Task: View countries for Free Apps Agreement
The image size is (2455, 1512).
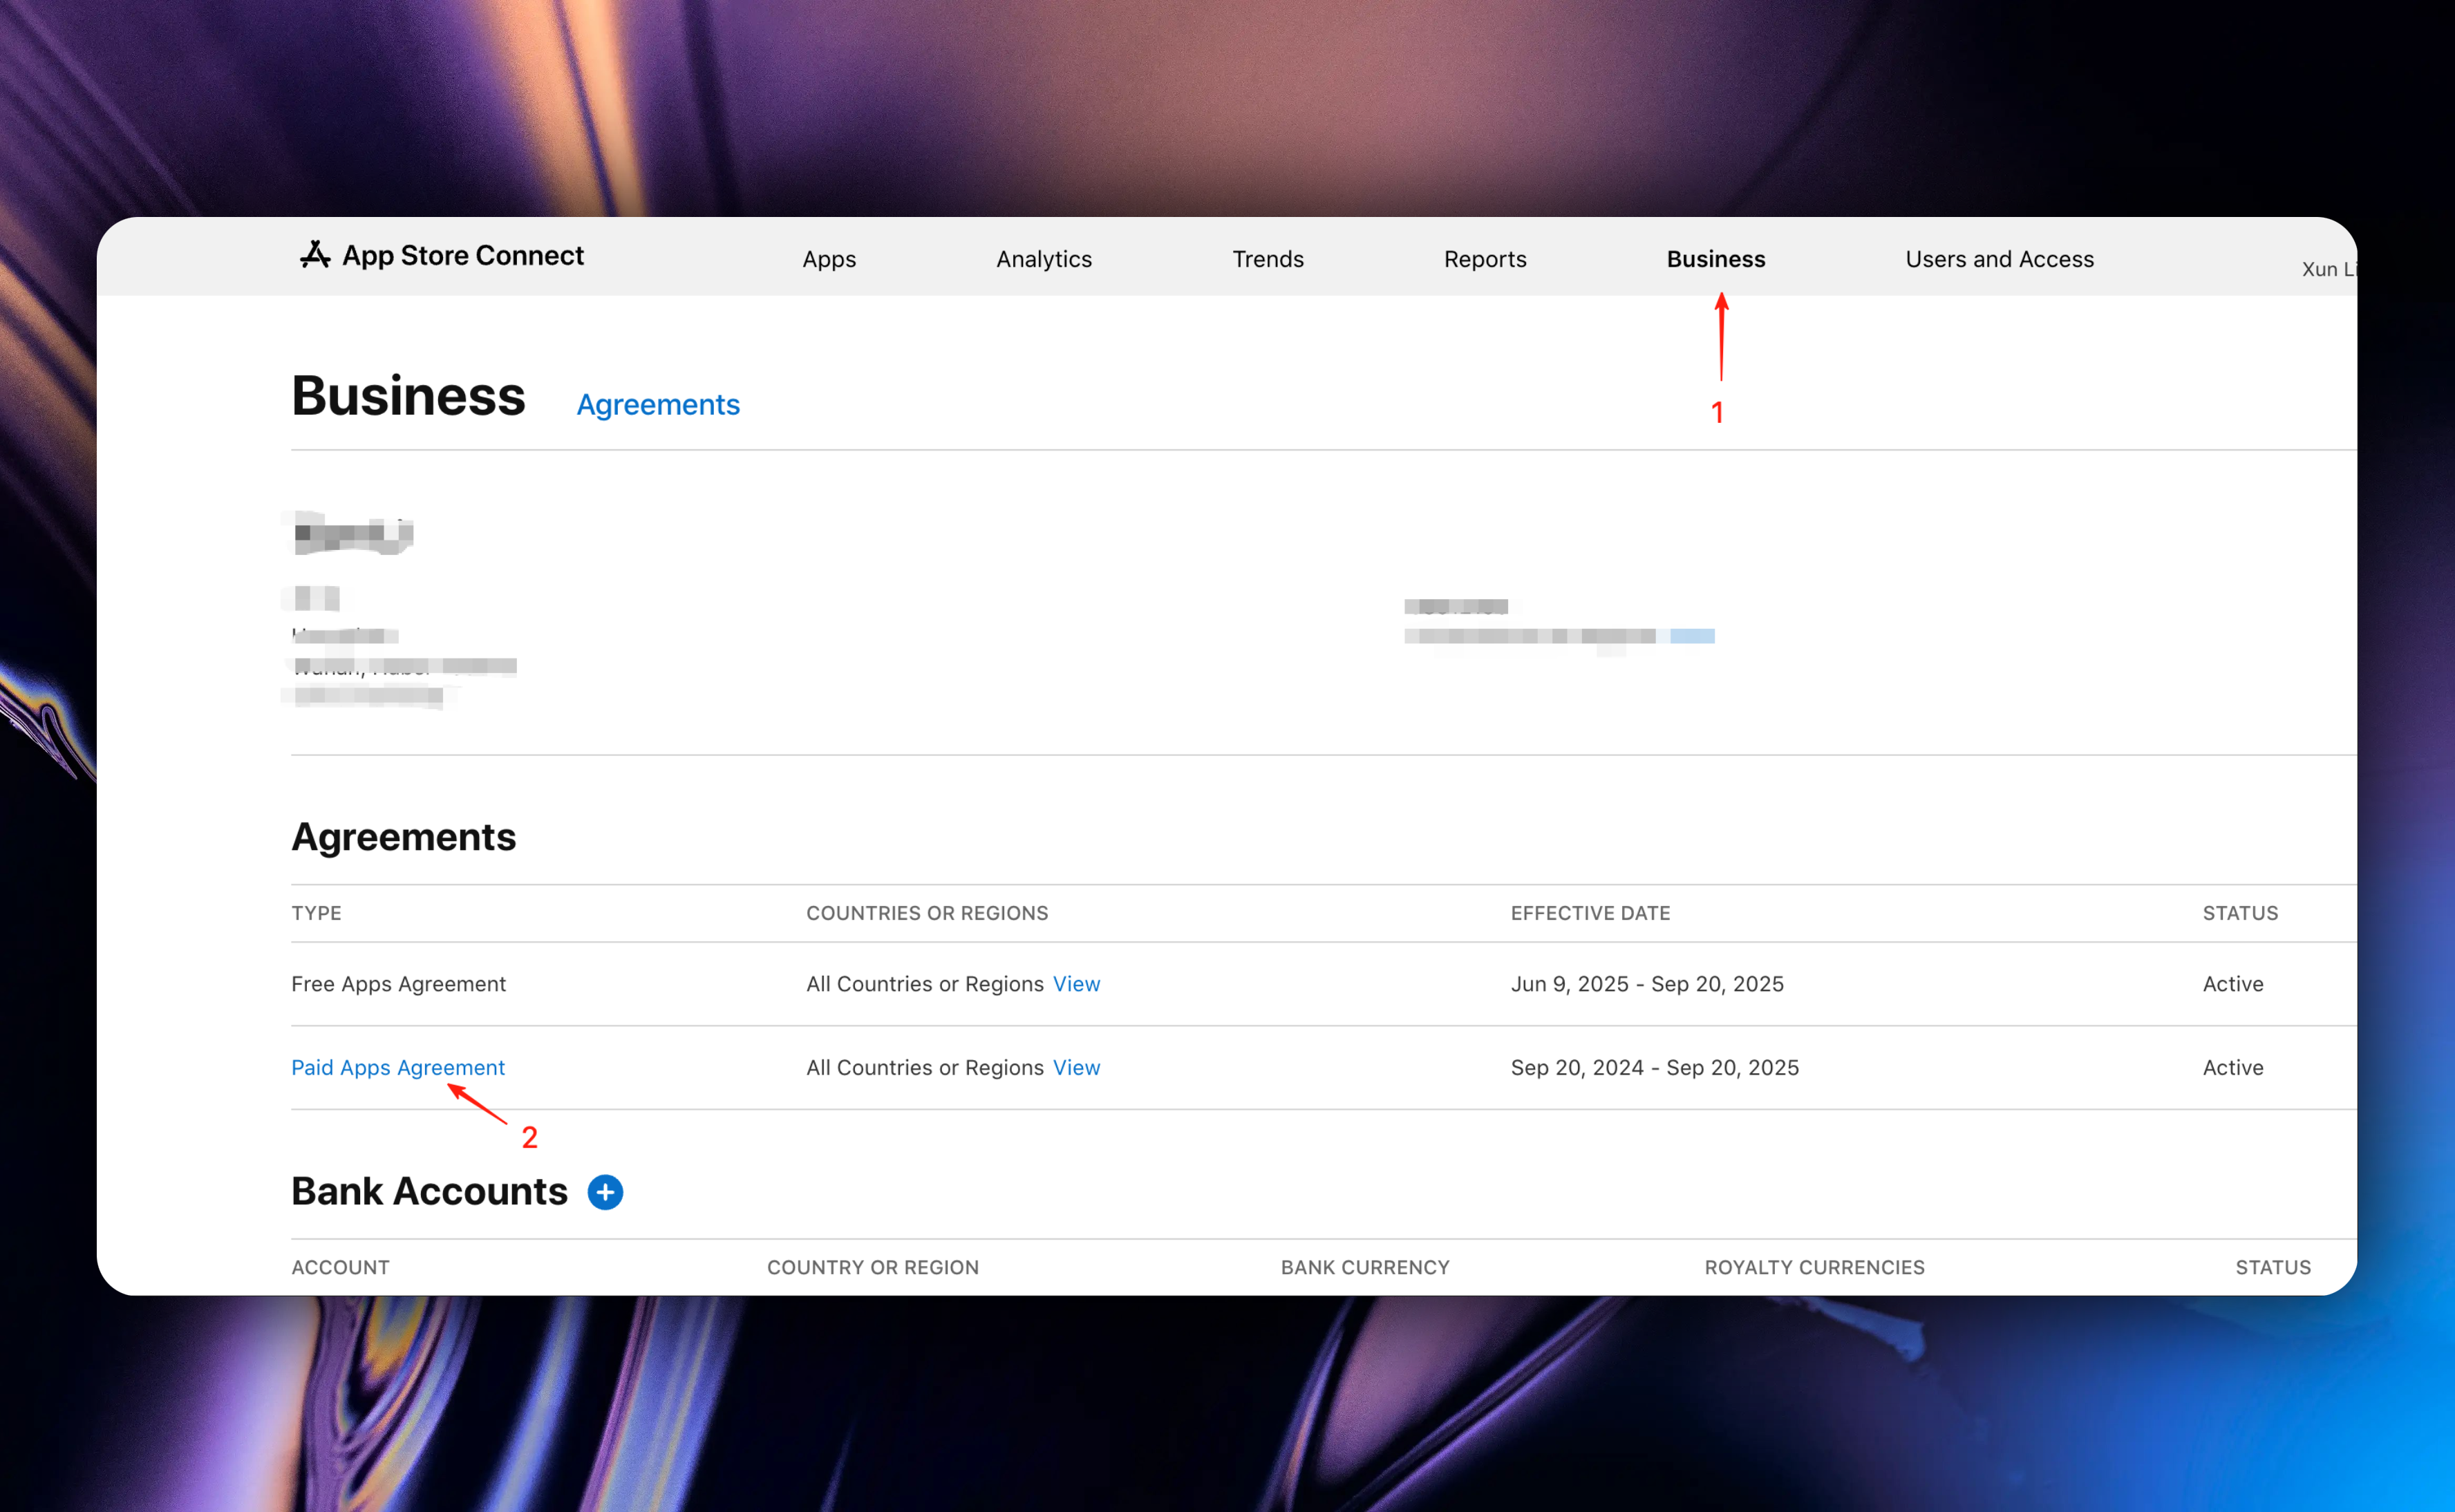Action: click(x=1076, y=984)
